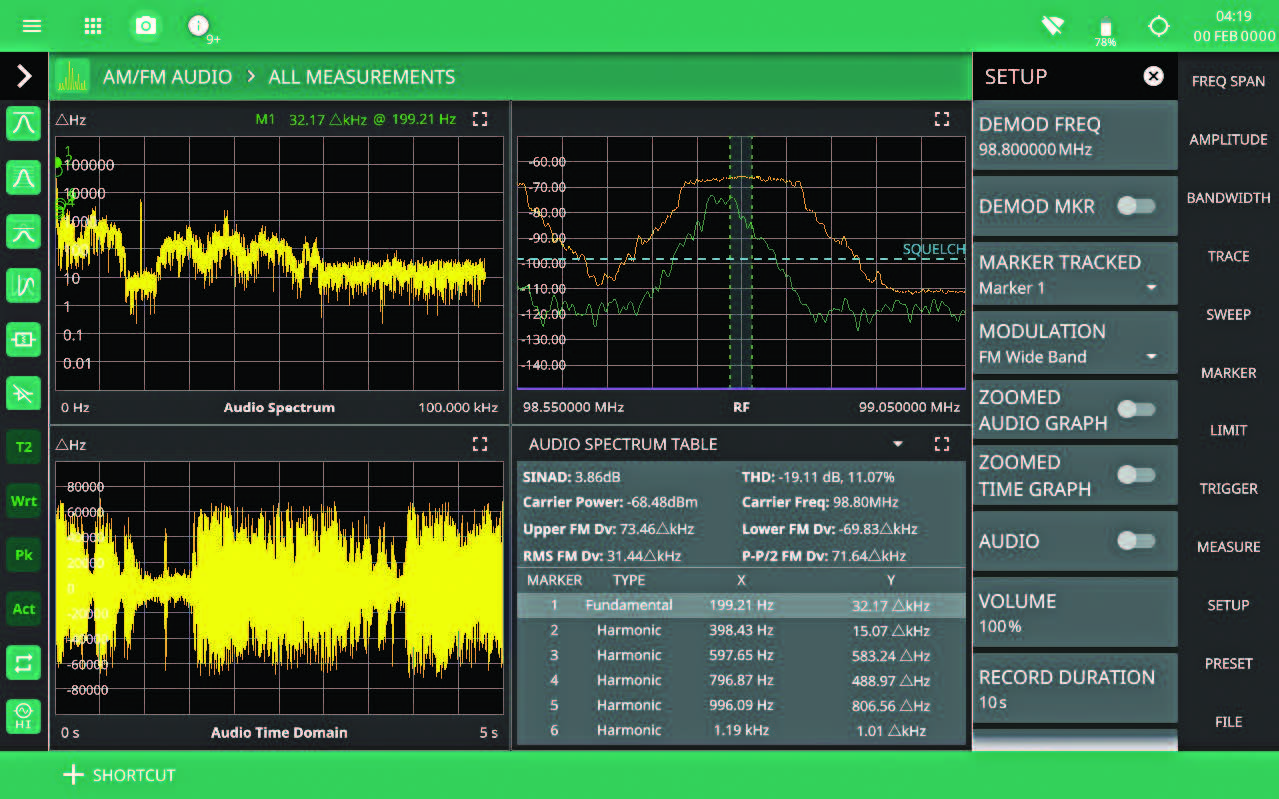This screenshot has width=1279, height=799.
Task: Open the hamburger main menu
Action: [x=32, y=26]
